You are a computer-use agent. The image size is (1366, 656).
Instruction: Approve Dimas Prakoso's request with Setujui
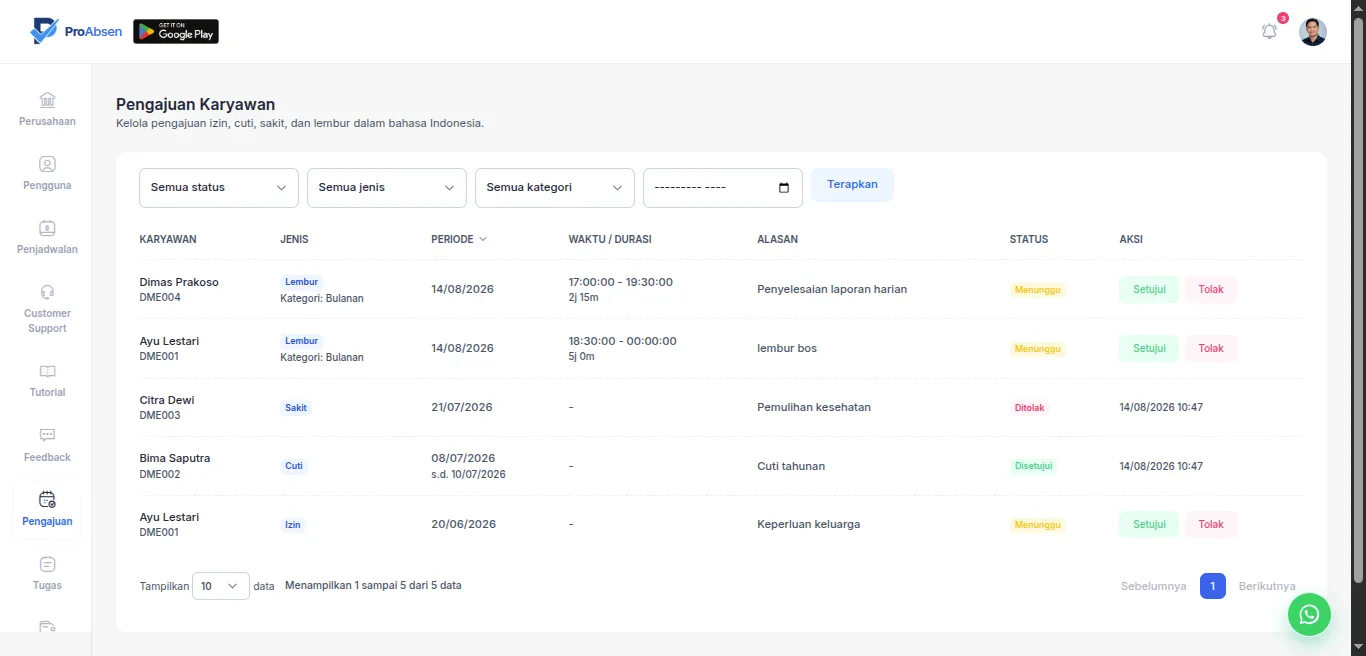[1149, 290]
